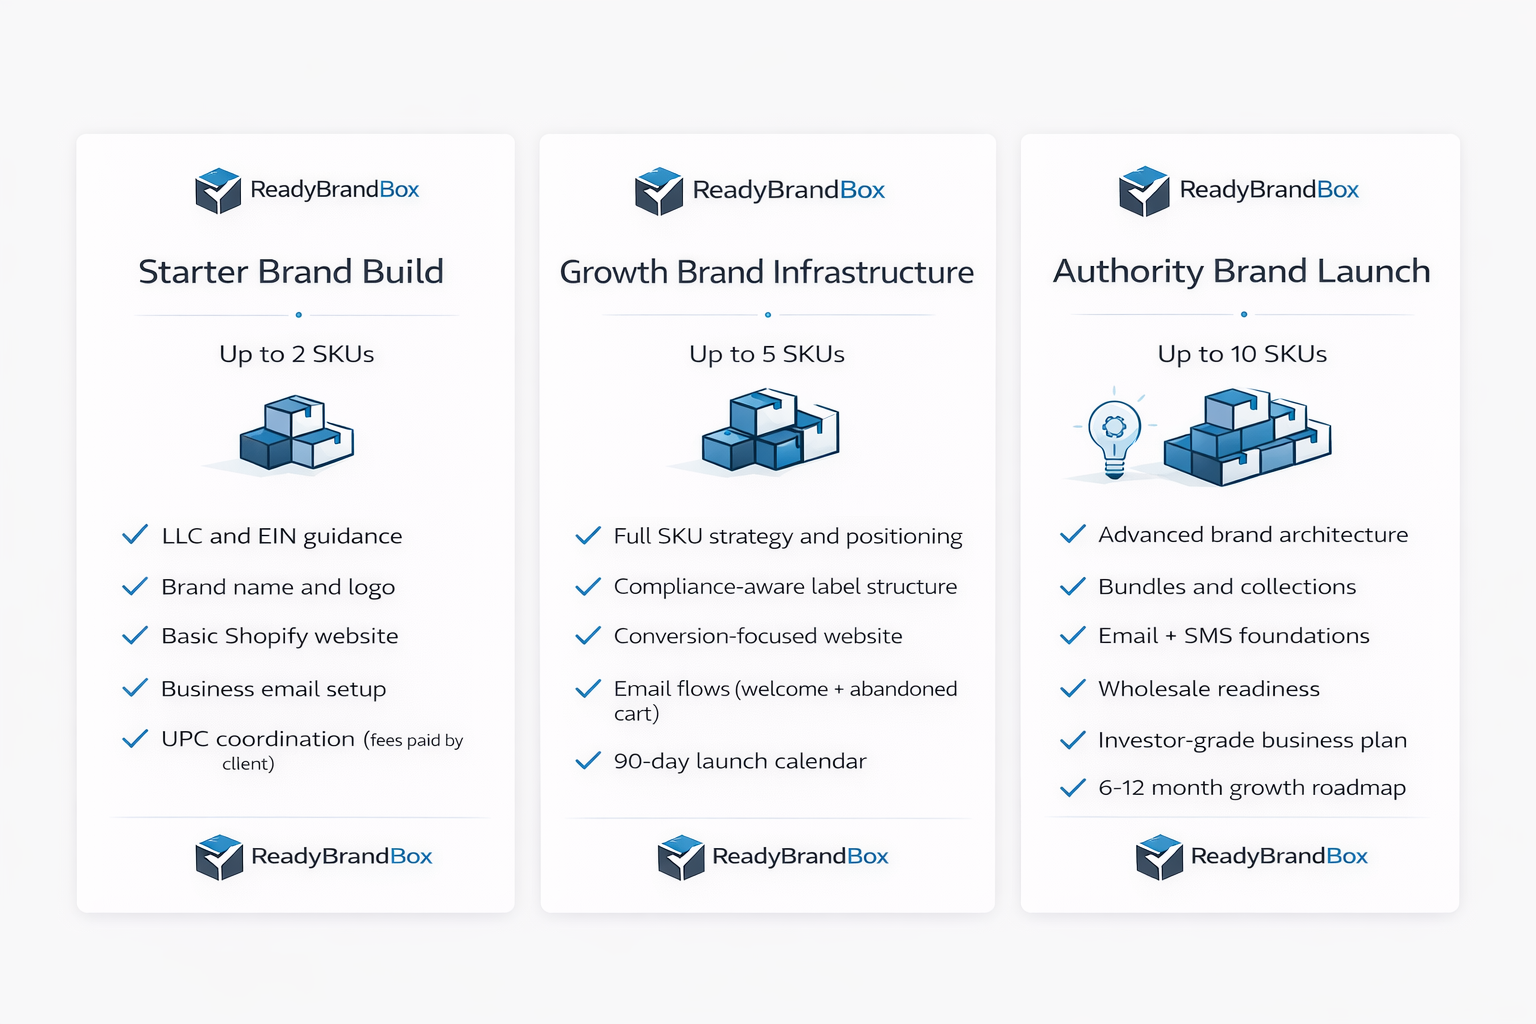Click checkmark next to Bundles and collections
This screenshot has height=1024, width=1536.
click(1072, 586)
